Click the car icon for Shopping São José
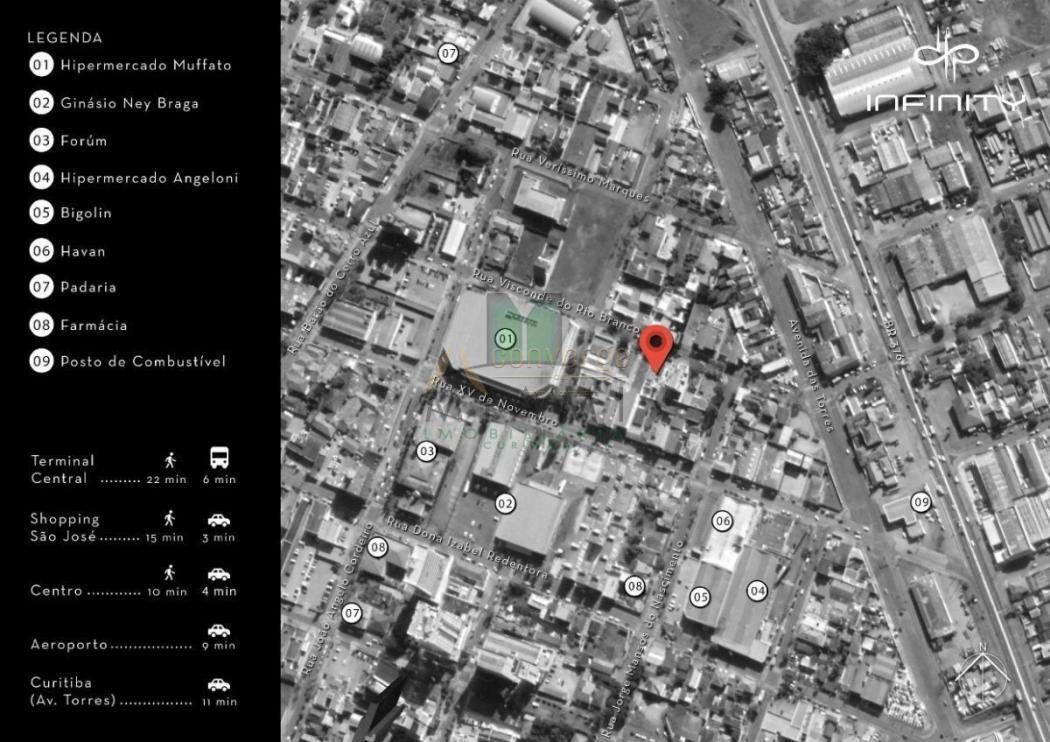Screen dimensions: 1050x742 click(219, 520)
